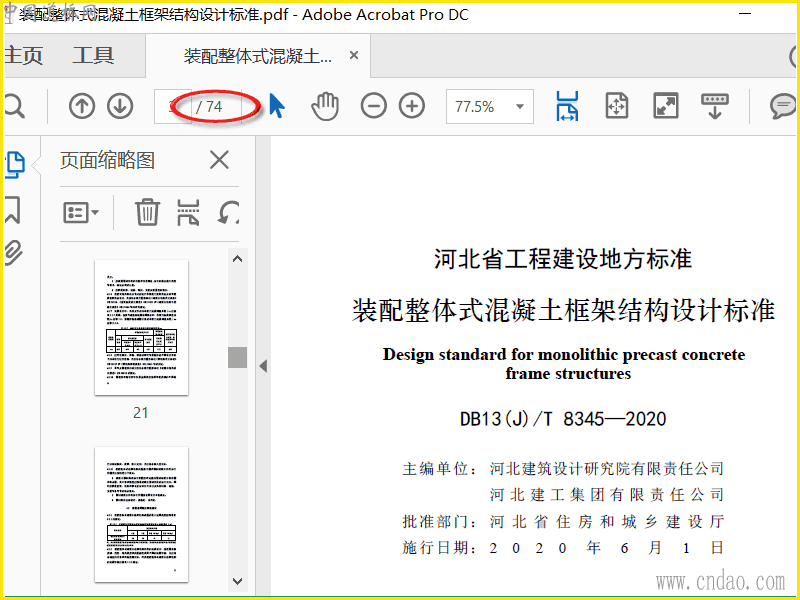Click the search magnifier icon

(14, 107)
